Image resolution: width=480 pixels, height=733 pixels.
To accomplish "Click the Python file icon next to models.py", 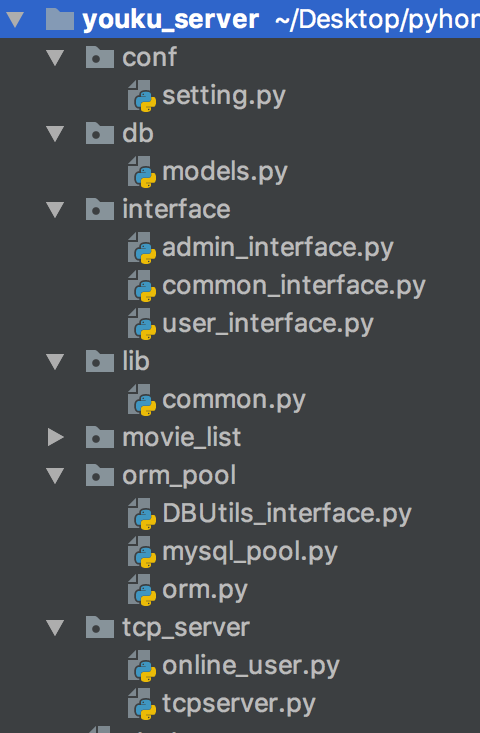I will pyautogui.click(x=142, y=172).
